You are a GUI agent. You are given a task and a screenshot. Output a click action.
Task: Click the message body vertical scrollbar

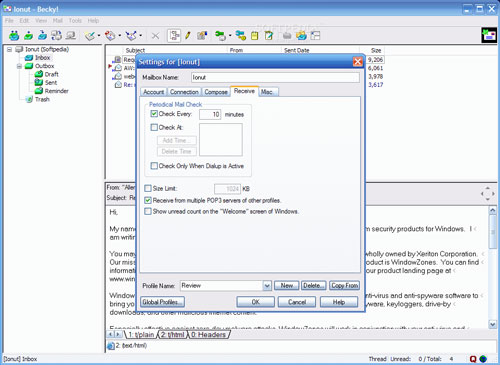click(x=493, y=267)
